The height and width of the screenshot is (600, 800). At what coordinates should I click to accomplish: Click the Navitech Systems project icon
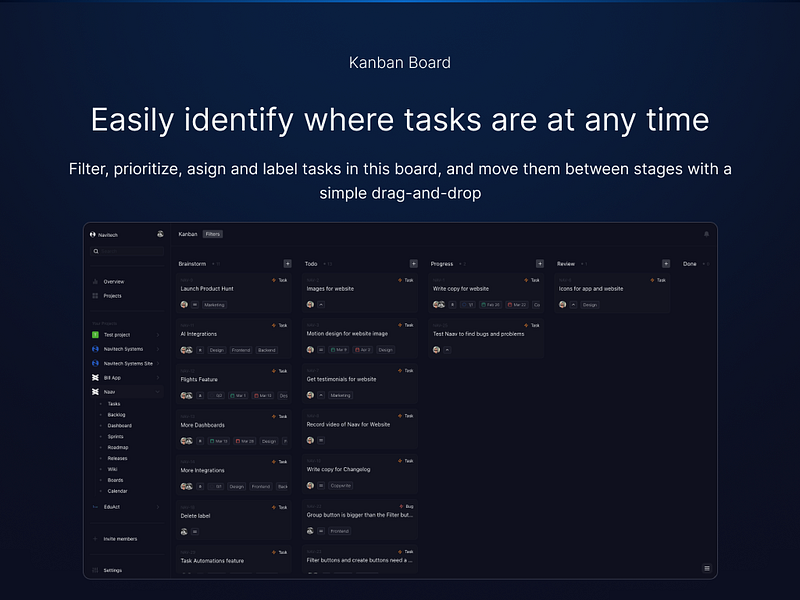(95, 349)
